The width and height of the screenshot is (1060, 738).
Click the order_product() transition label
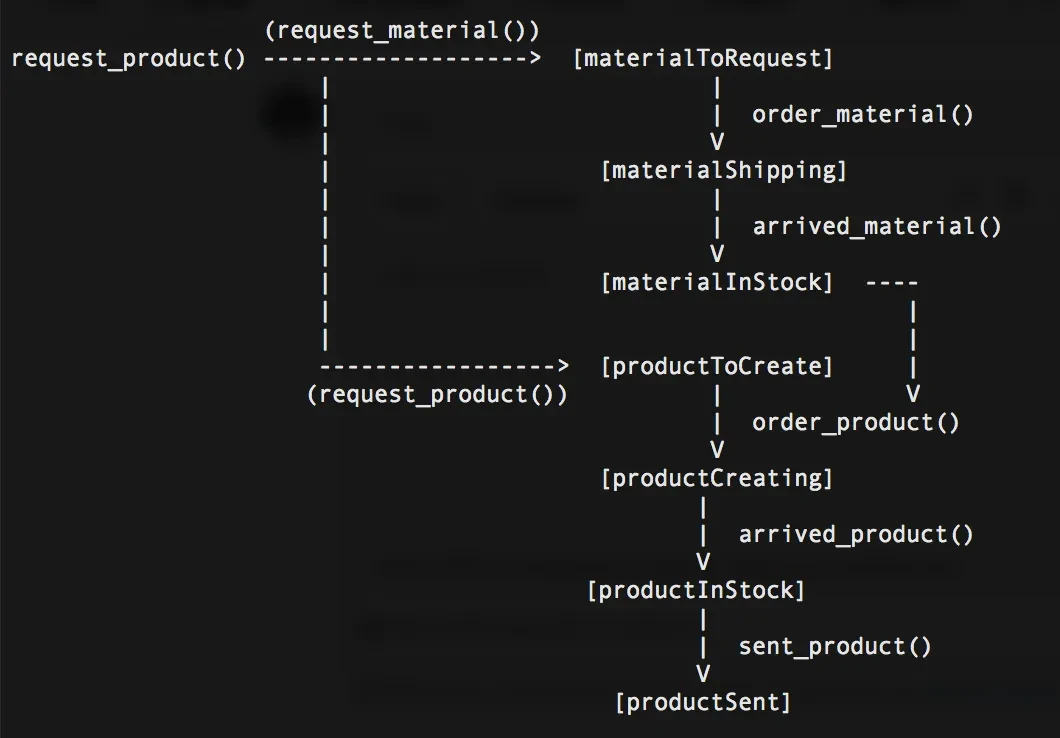tap(855, 422)
